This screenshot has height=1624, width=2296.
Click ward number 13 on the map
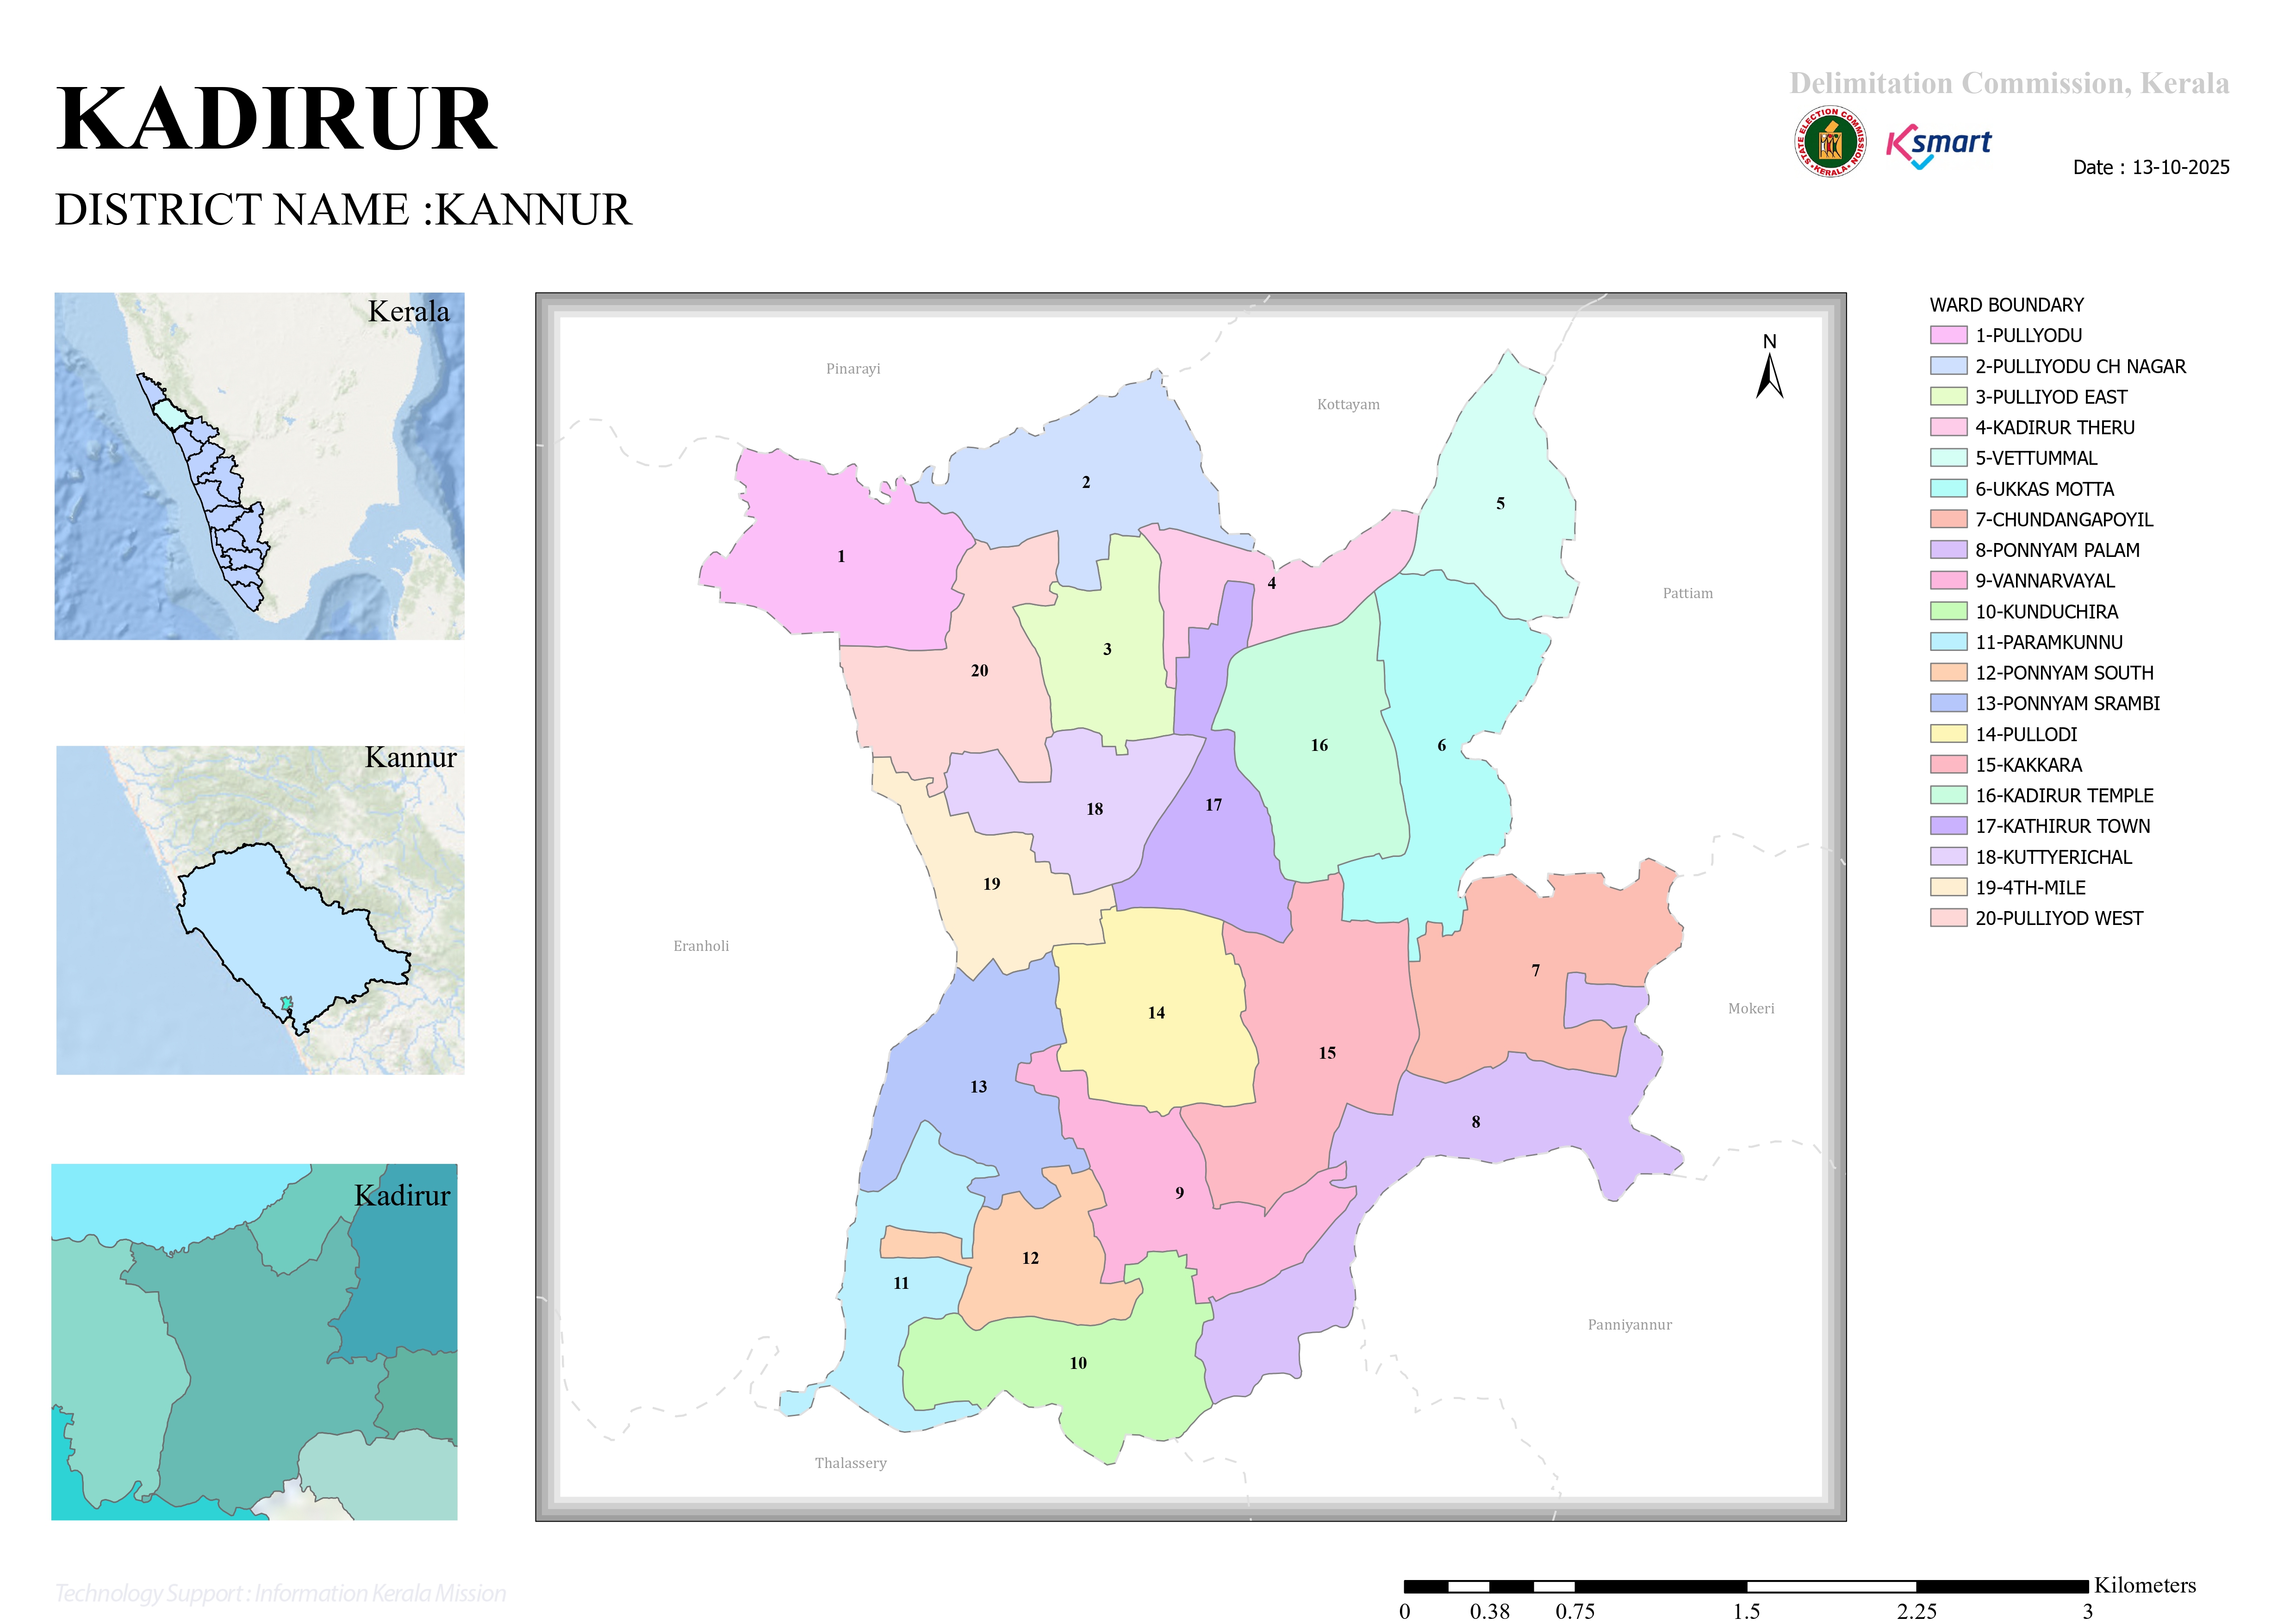(x=978, y=1086)
